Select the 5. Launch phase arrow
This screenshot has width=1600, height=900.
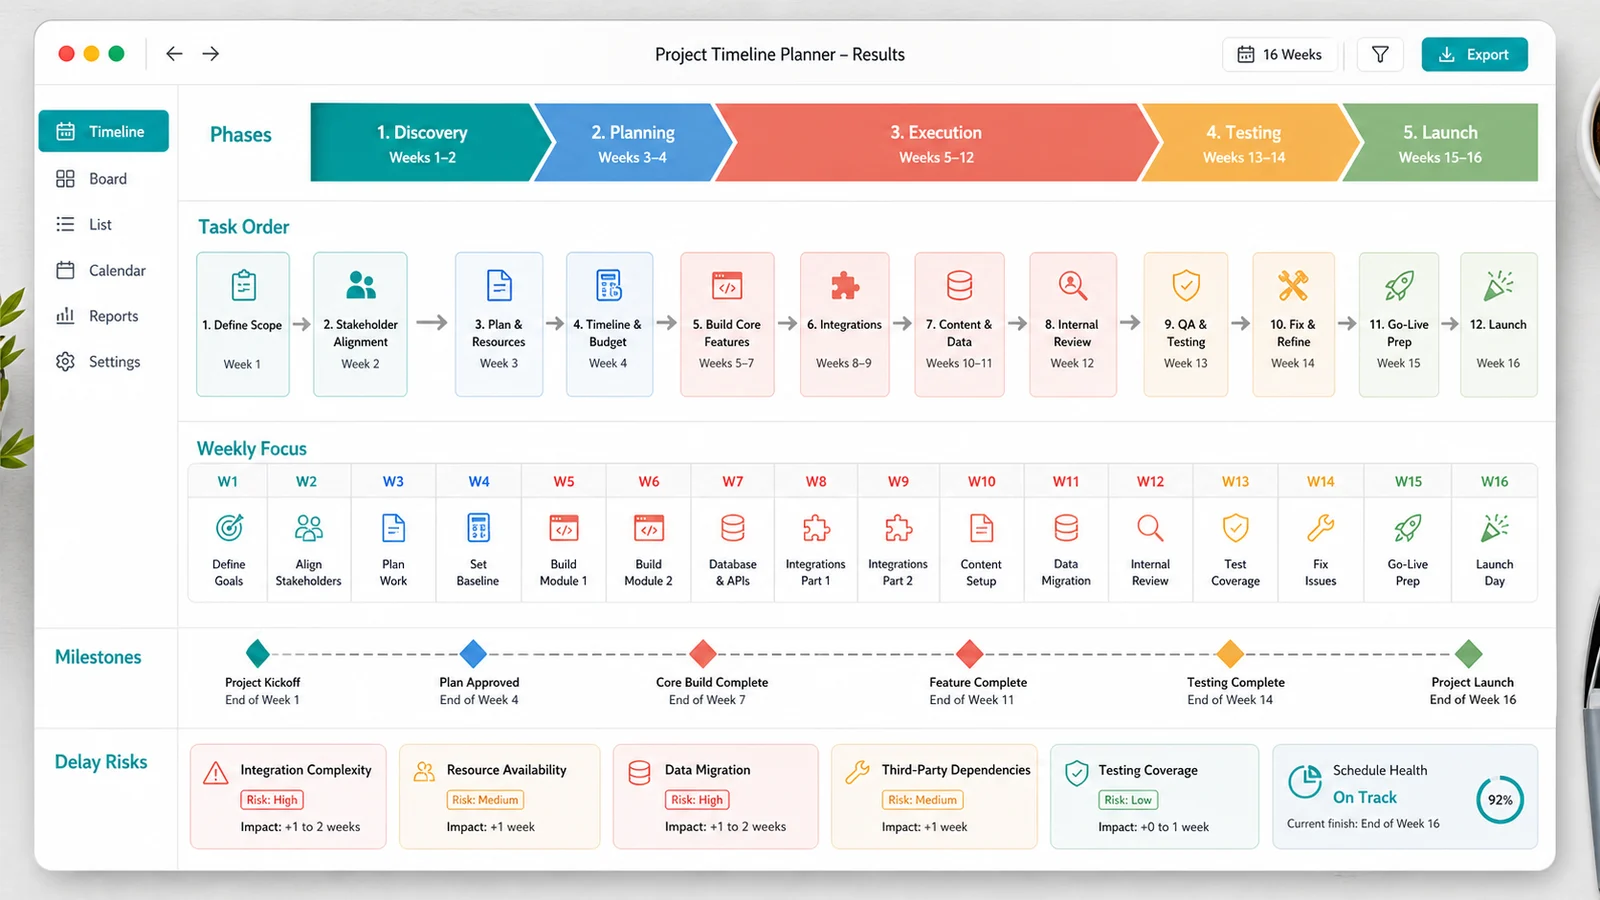tap(1440, 142)
